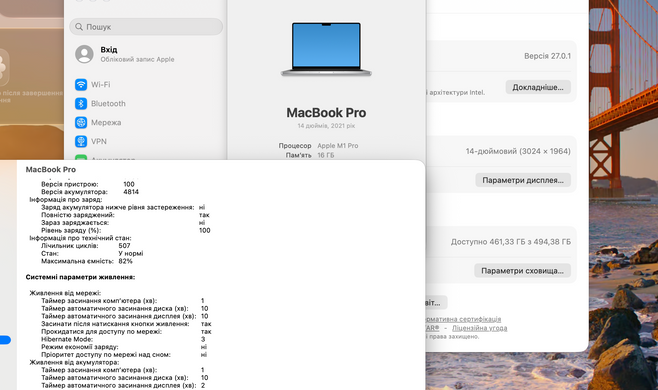Click the magnifier icon in Пошук field

pos(79,27)
